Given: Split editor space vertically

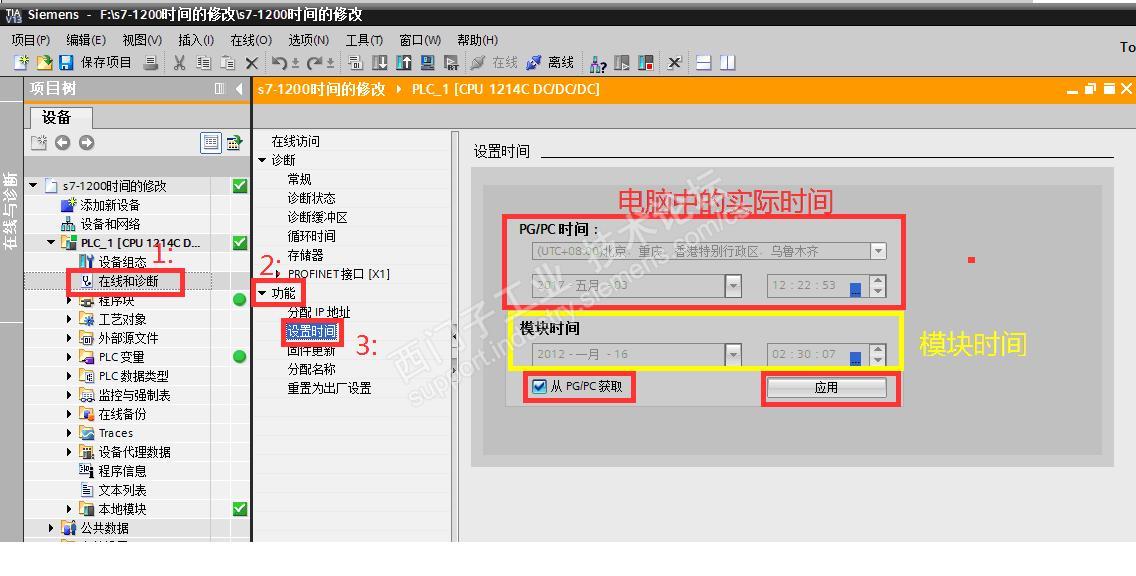Looking at the screenshot, I should pyautogui.click(x=727, y=63).
